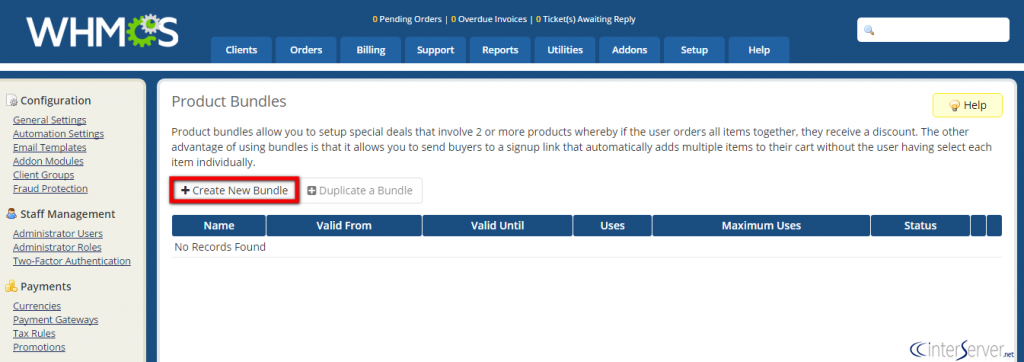Screen dimensions: 1024x362
Task: Click the Name column header
Action: click(219, 225)
